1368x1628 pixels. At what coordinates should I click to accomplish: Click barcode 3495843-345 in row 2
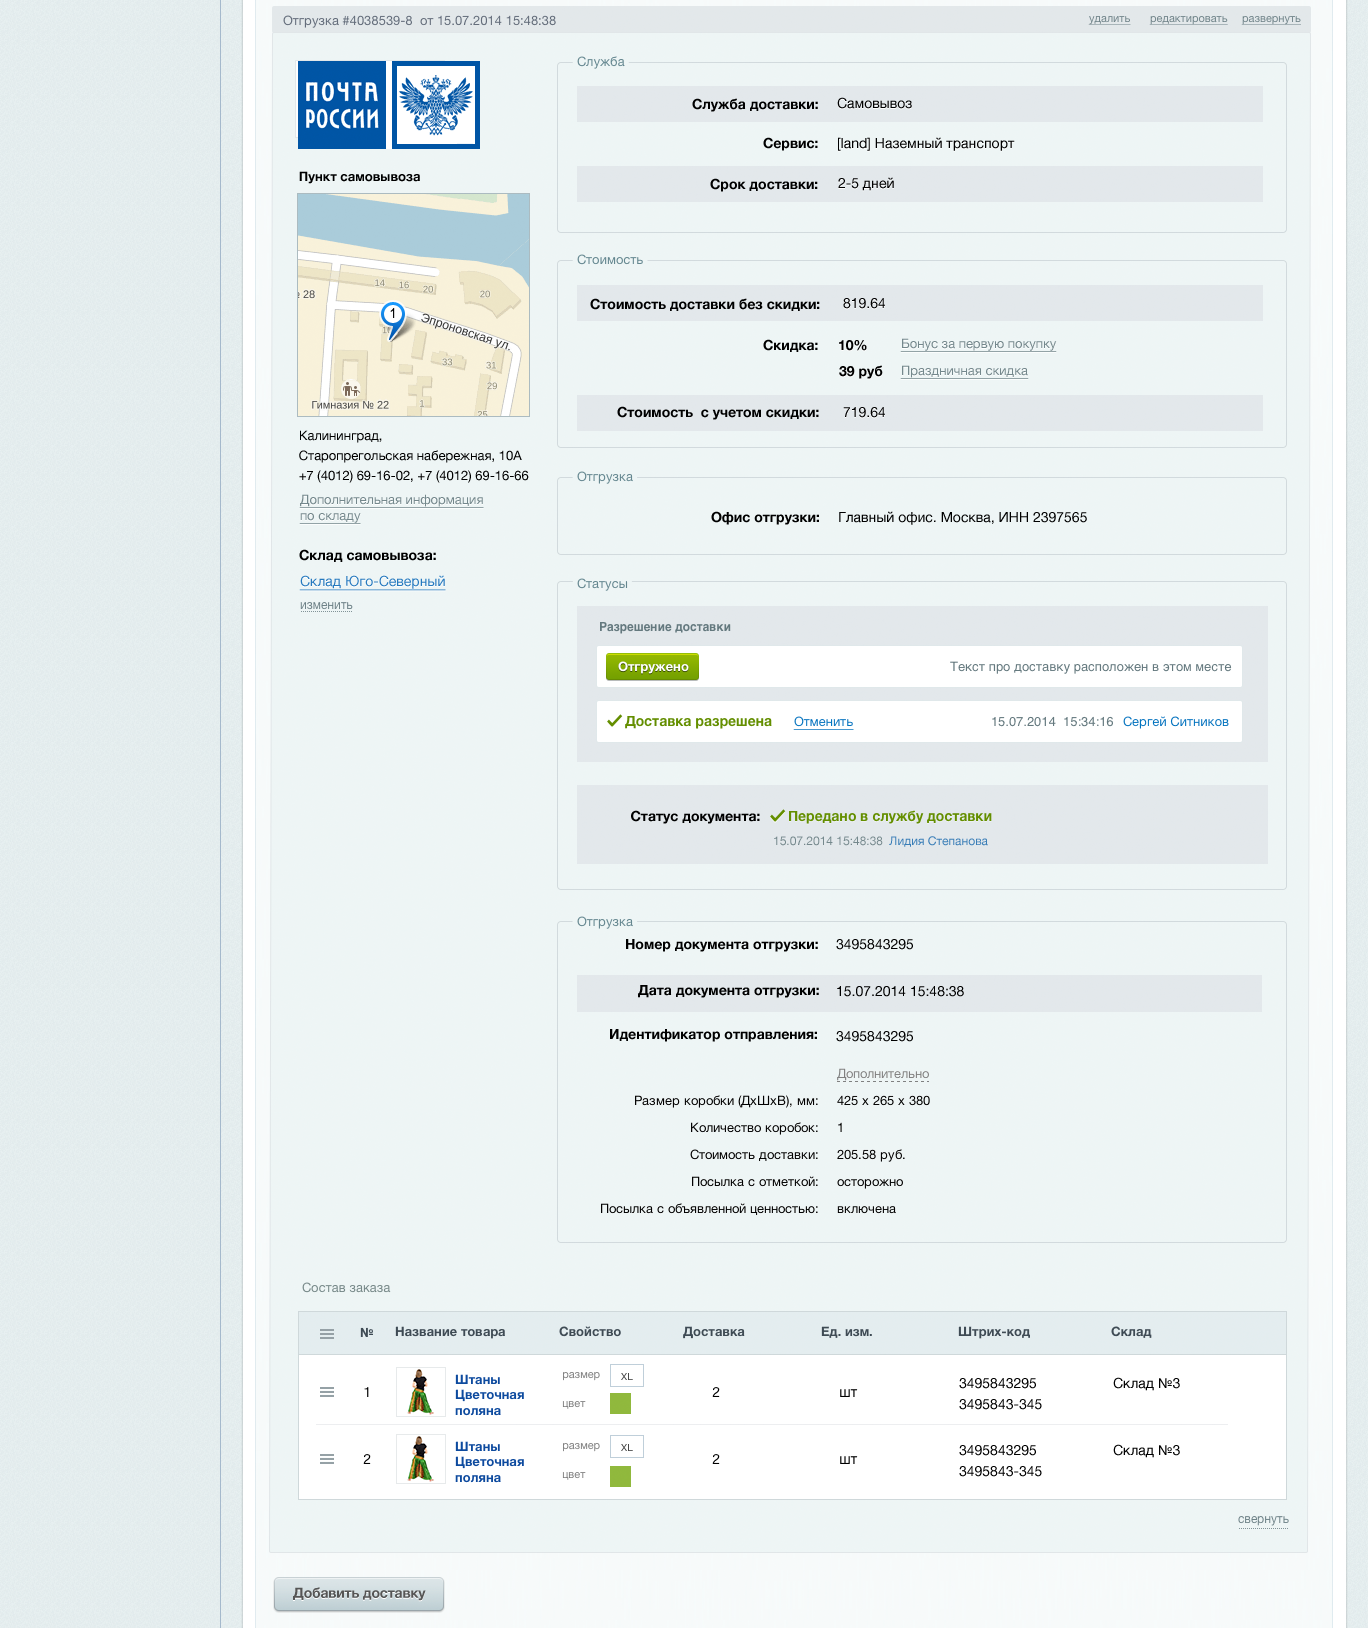pos(1000,1472)
